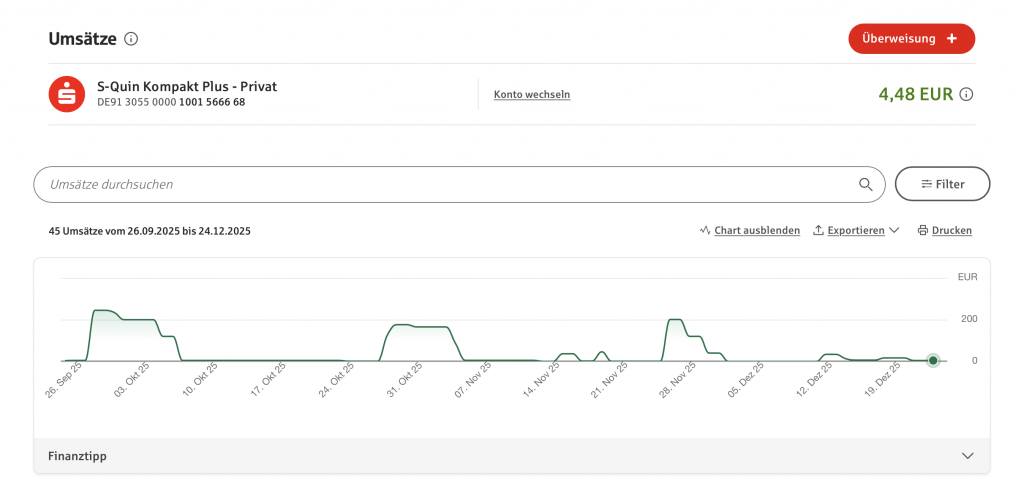
Task: Hide the chart via Chart ausblenden
Action: pyautogui.click(x=756, y=230)
